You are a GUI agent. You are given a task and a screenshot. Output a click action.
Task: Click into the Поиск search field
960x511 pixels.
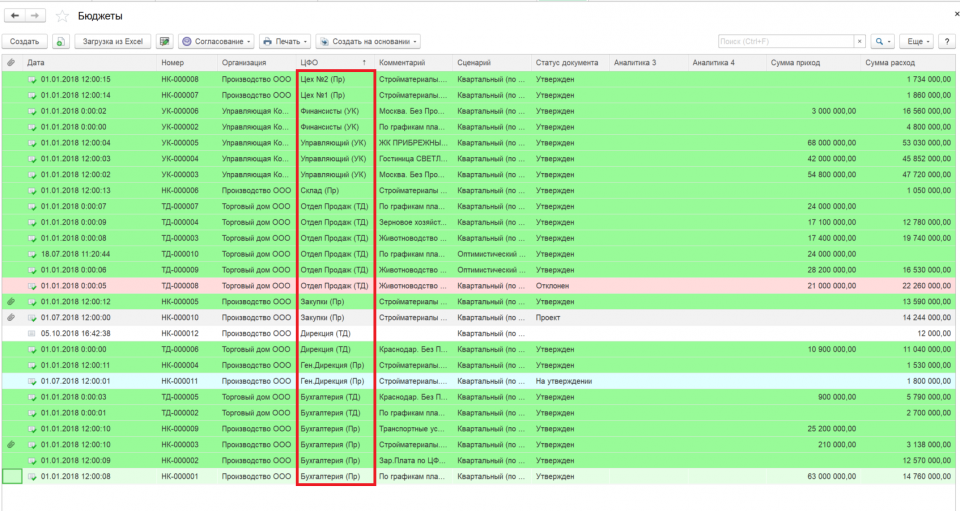[785, 41]
